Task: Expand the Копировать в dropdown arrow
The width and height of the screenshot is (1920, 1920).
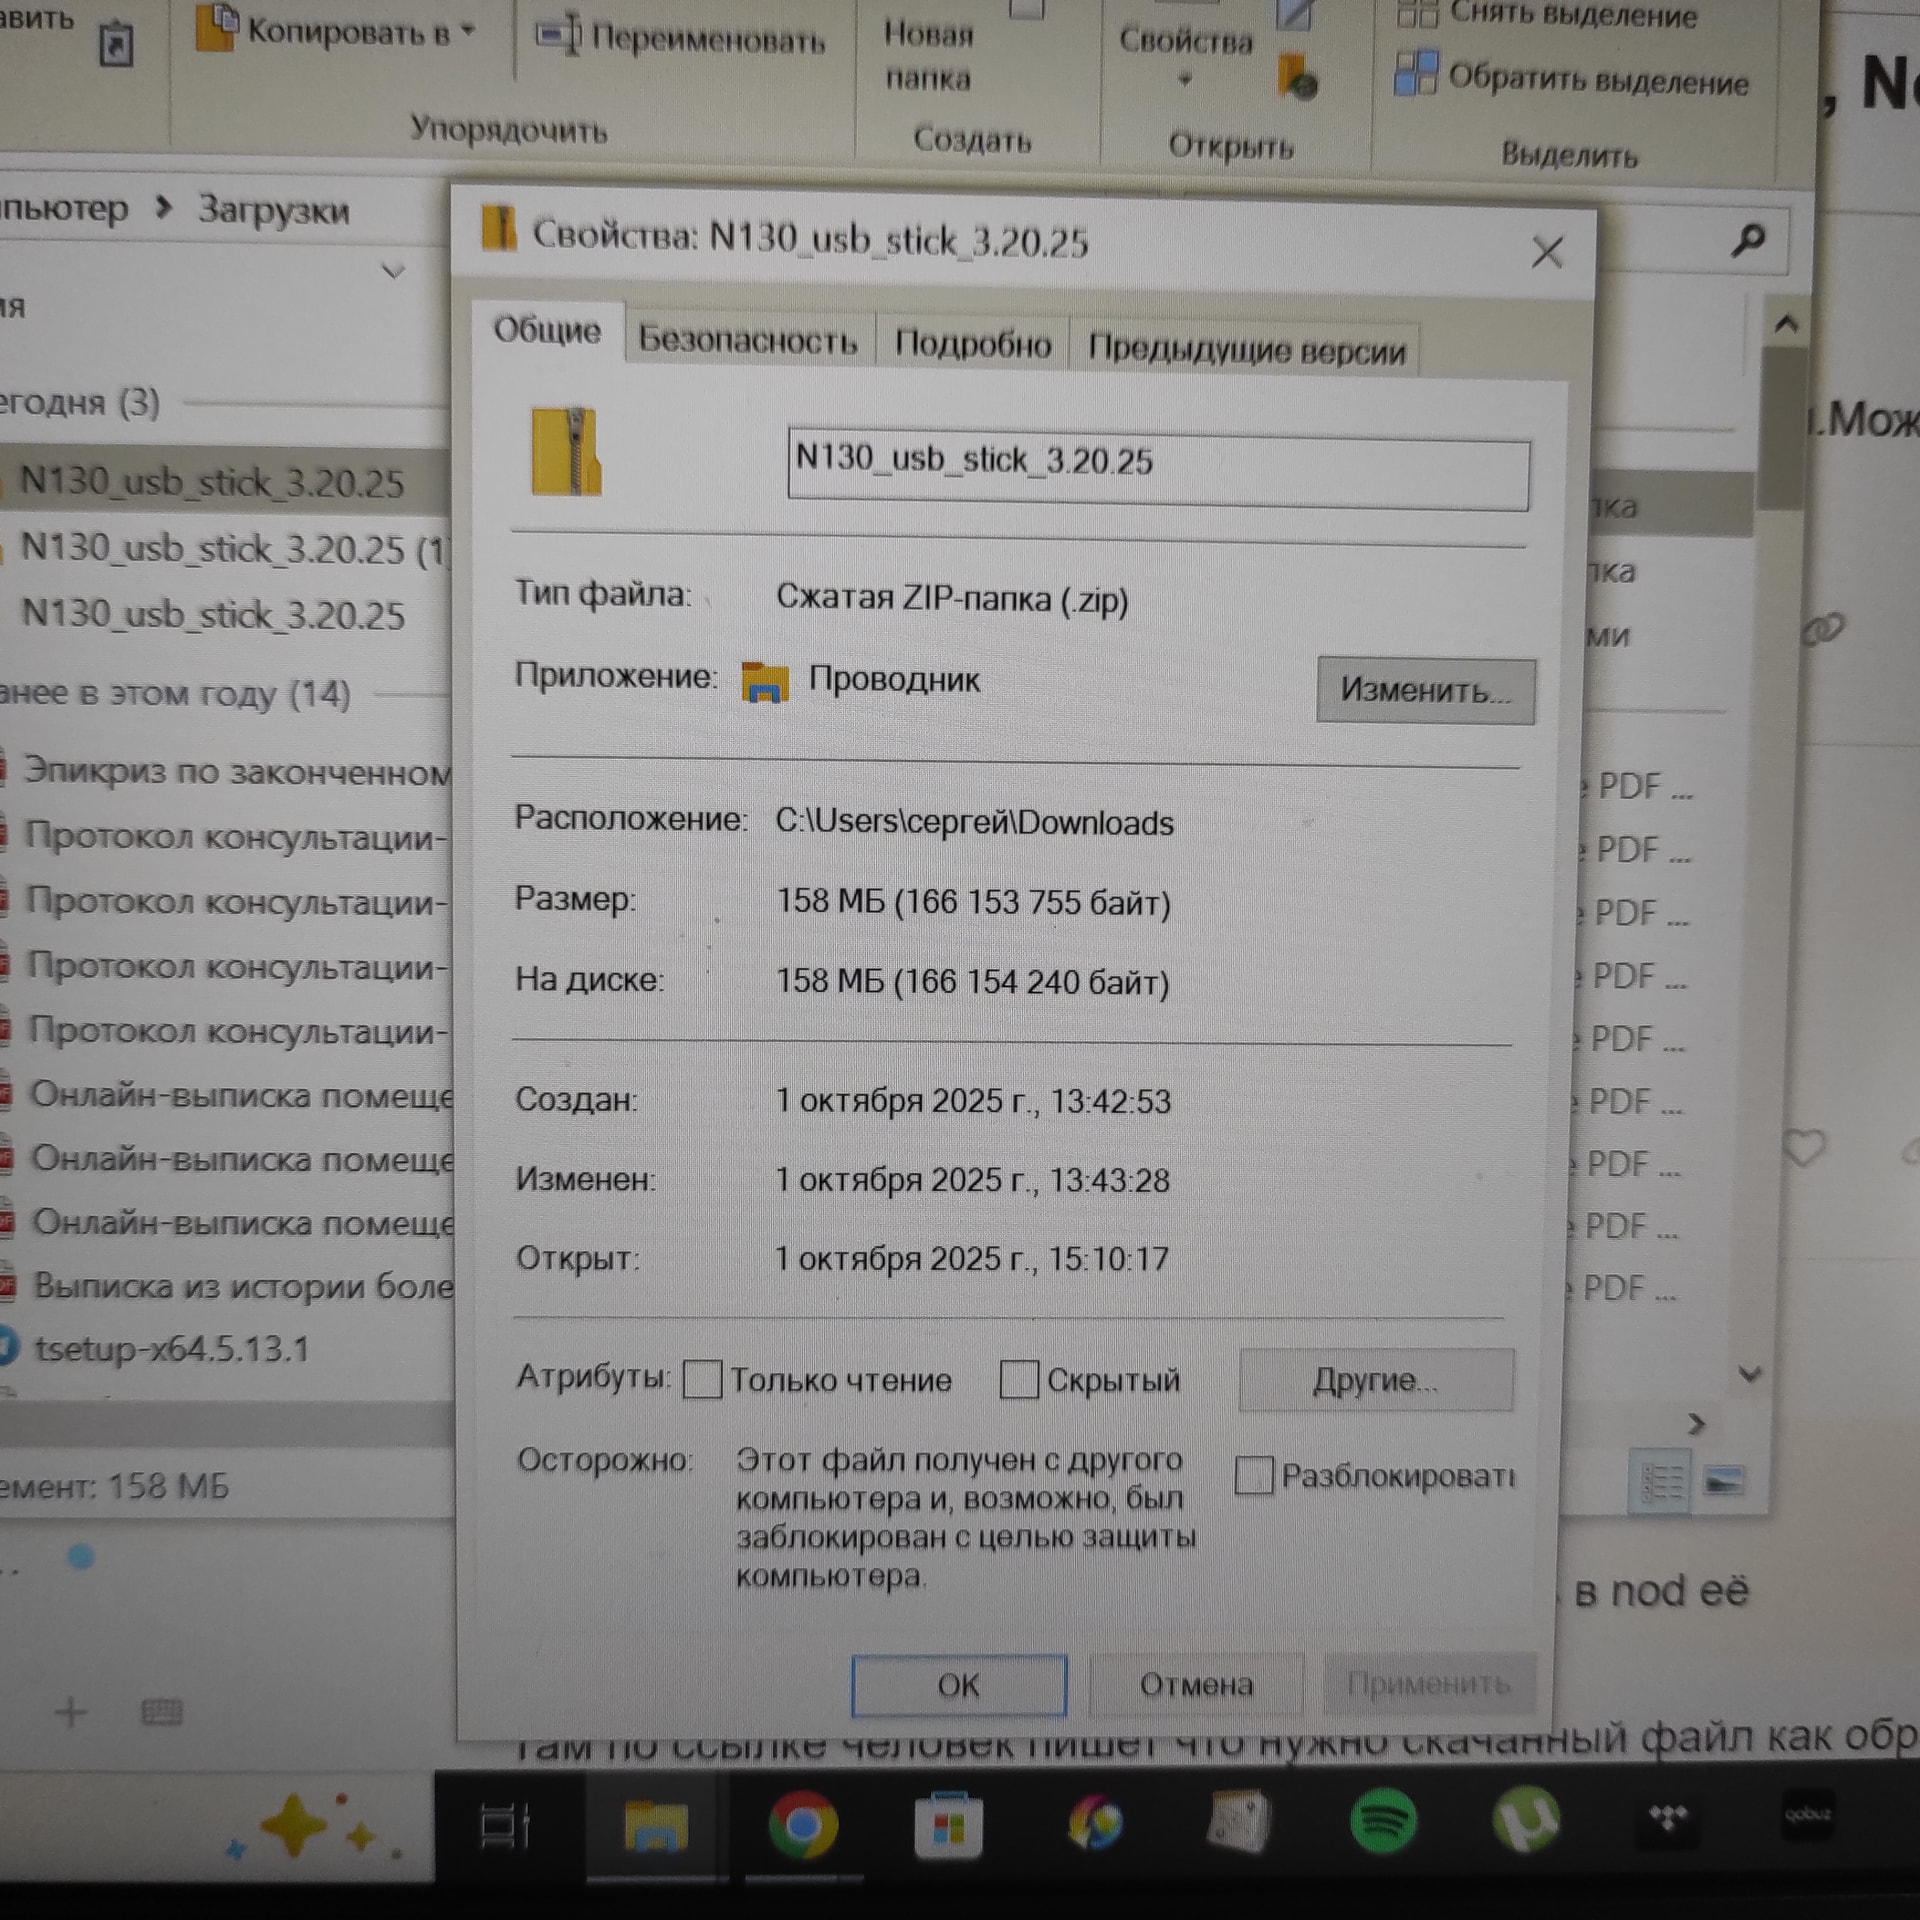Action: (467, 32)
